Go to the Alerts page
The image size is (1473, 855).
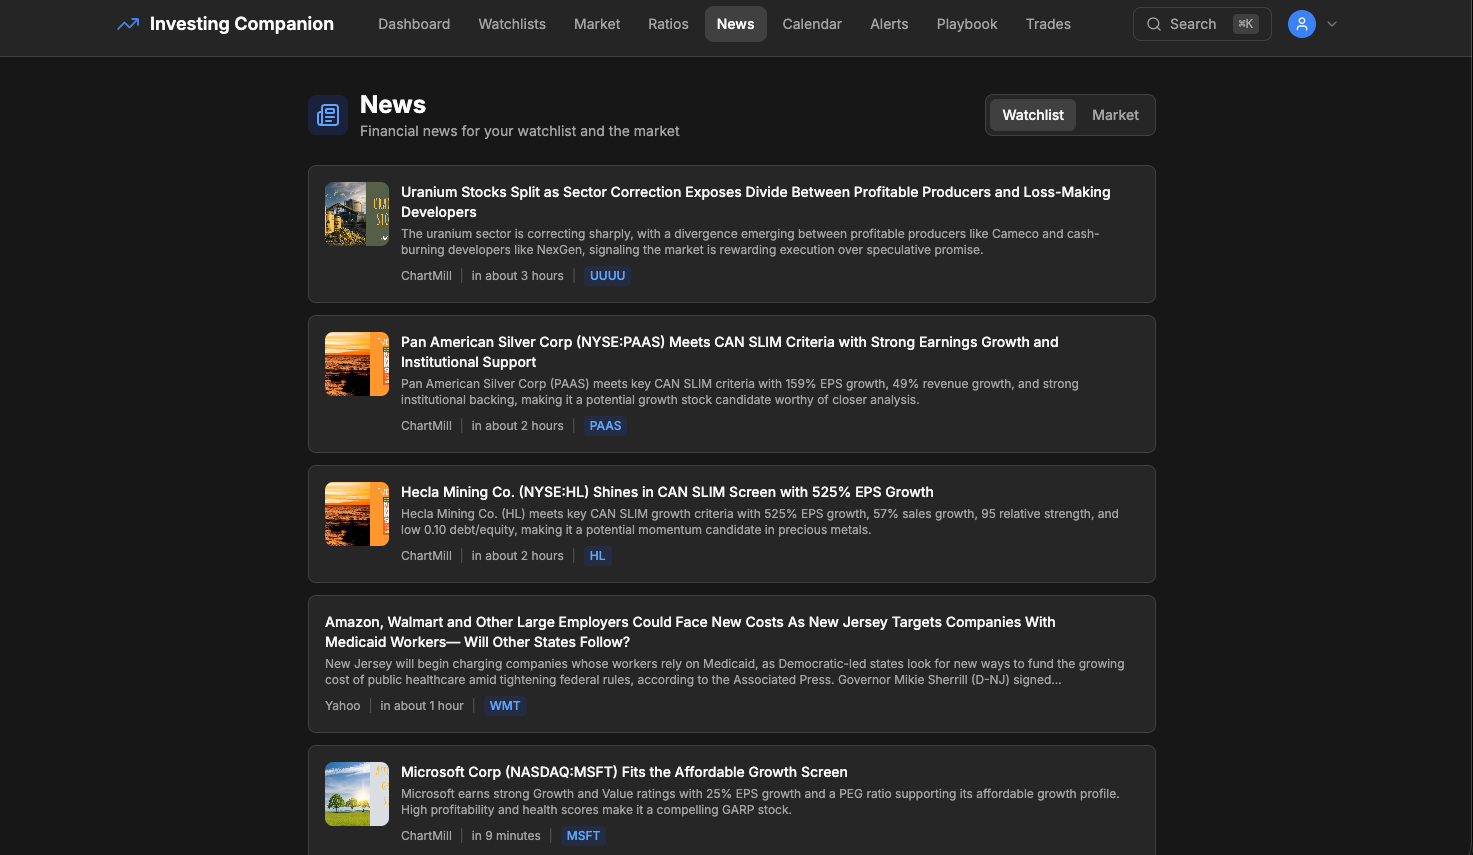click(889, 24)
